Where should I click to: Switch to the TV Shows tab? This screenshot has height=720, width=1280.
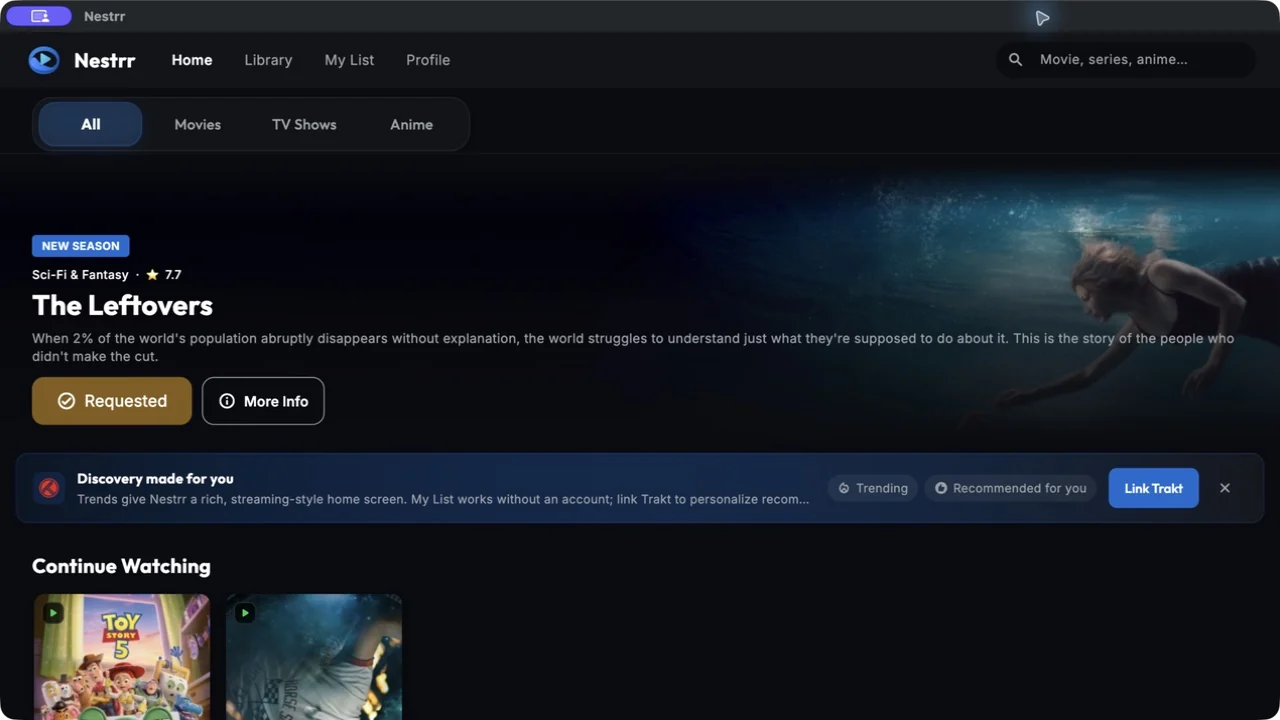304,125
